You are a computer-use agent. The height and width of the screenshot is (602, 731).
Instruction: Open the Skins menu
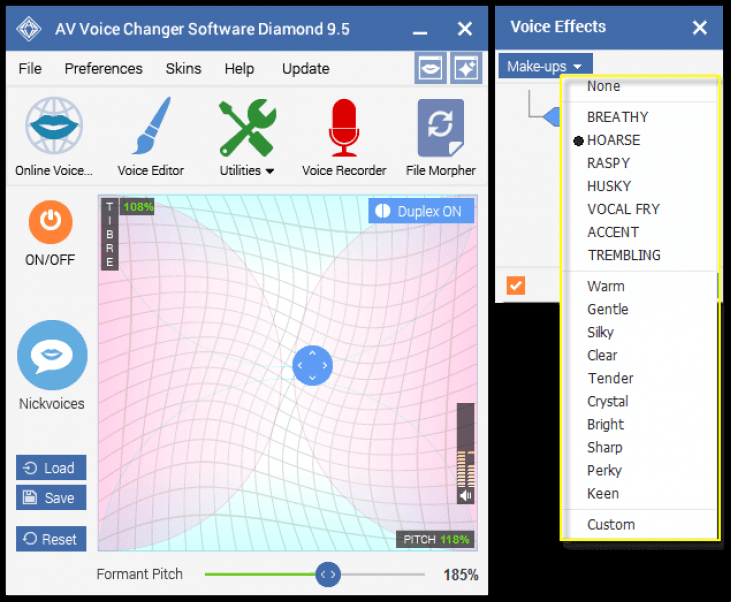[183, 69]
